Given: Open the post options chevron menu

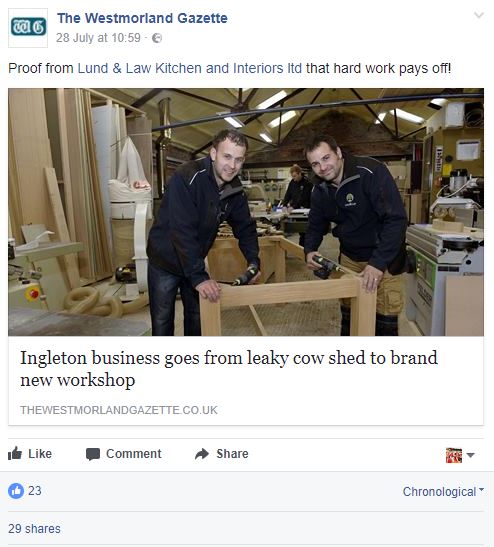Looking at the screenshot, I should [479, 15].
